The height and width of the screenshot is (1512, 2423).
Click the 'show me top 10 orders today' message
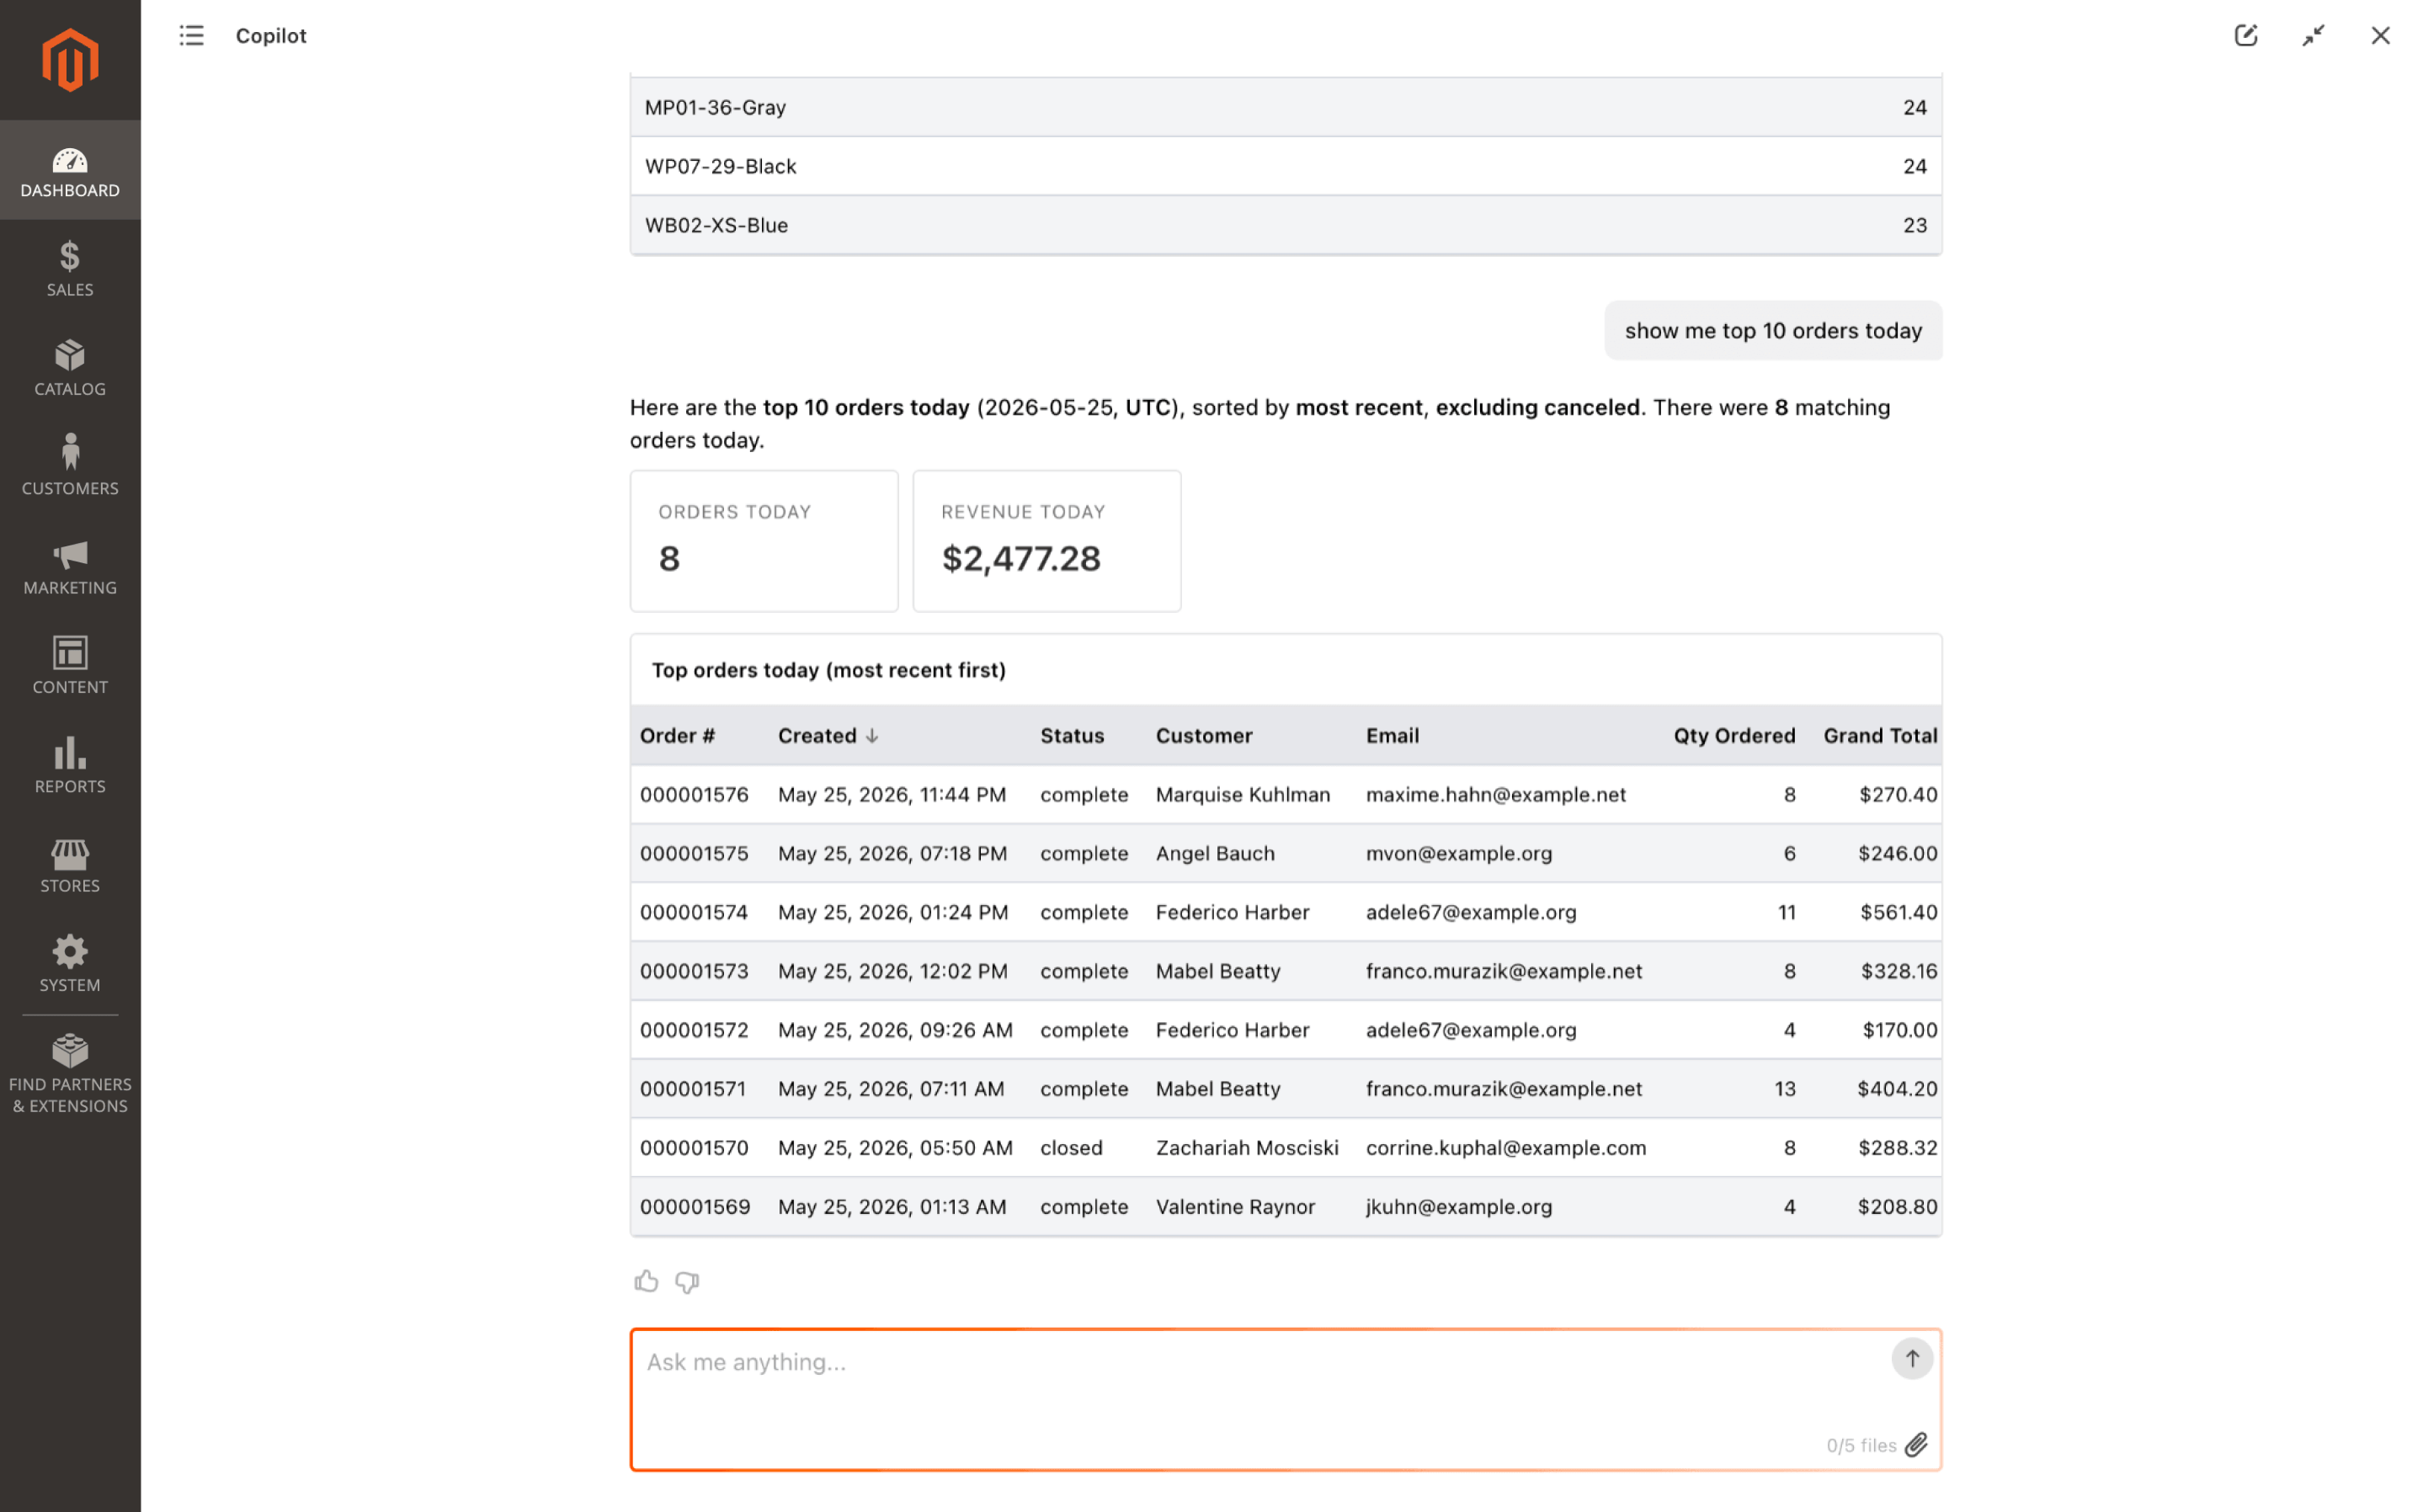pyautogui.click(x=1772, y=331)
